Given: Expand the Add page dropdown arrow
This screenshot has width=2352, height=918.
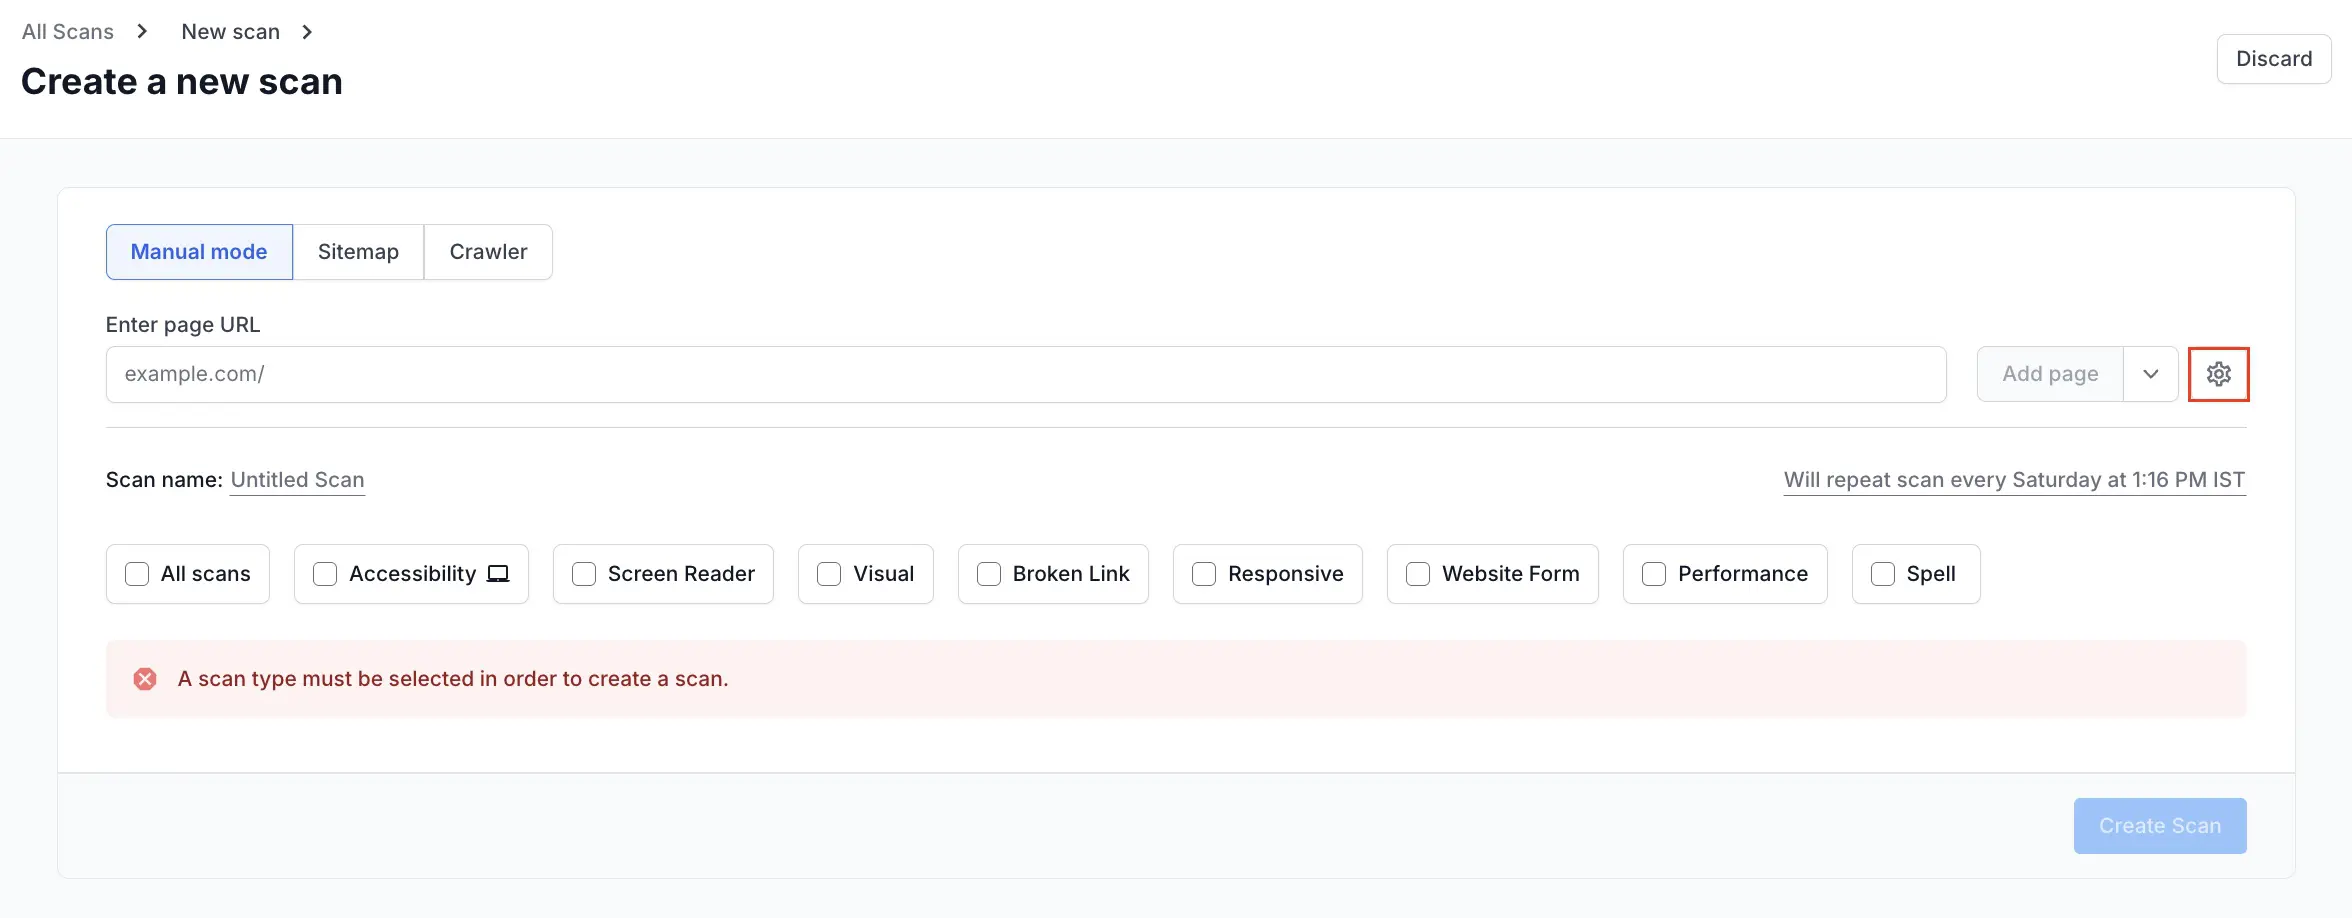Looking at the screenshot, I should coord(2150,374).
